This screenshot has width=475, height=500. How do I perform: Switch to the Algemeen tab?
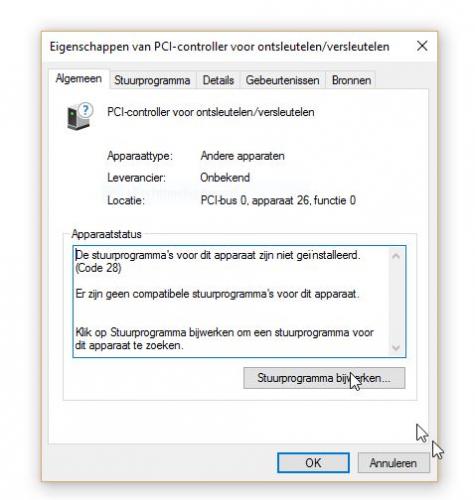point(79,79)
